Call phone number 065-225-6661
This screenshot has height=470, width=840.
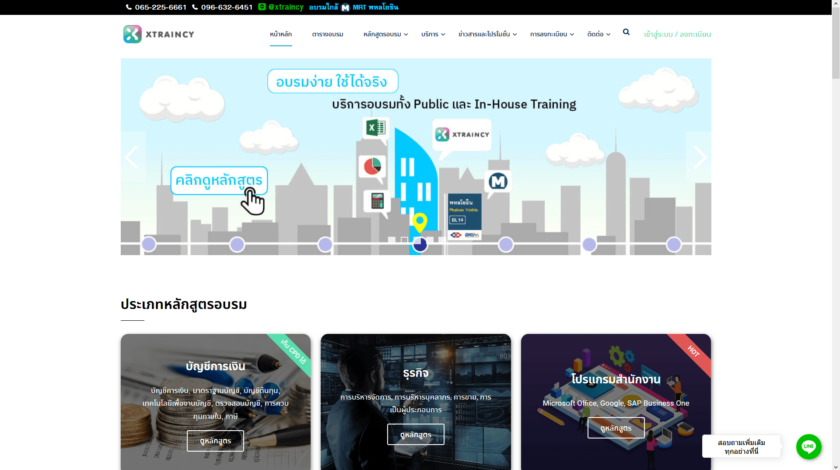coord(159,7)
